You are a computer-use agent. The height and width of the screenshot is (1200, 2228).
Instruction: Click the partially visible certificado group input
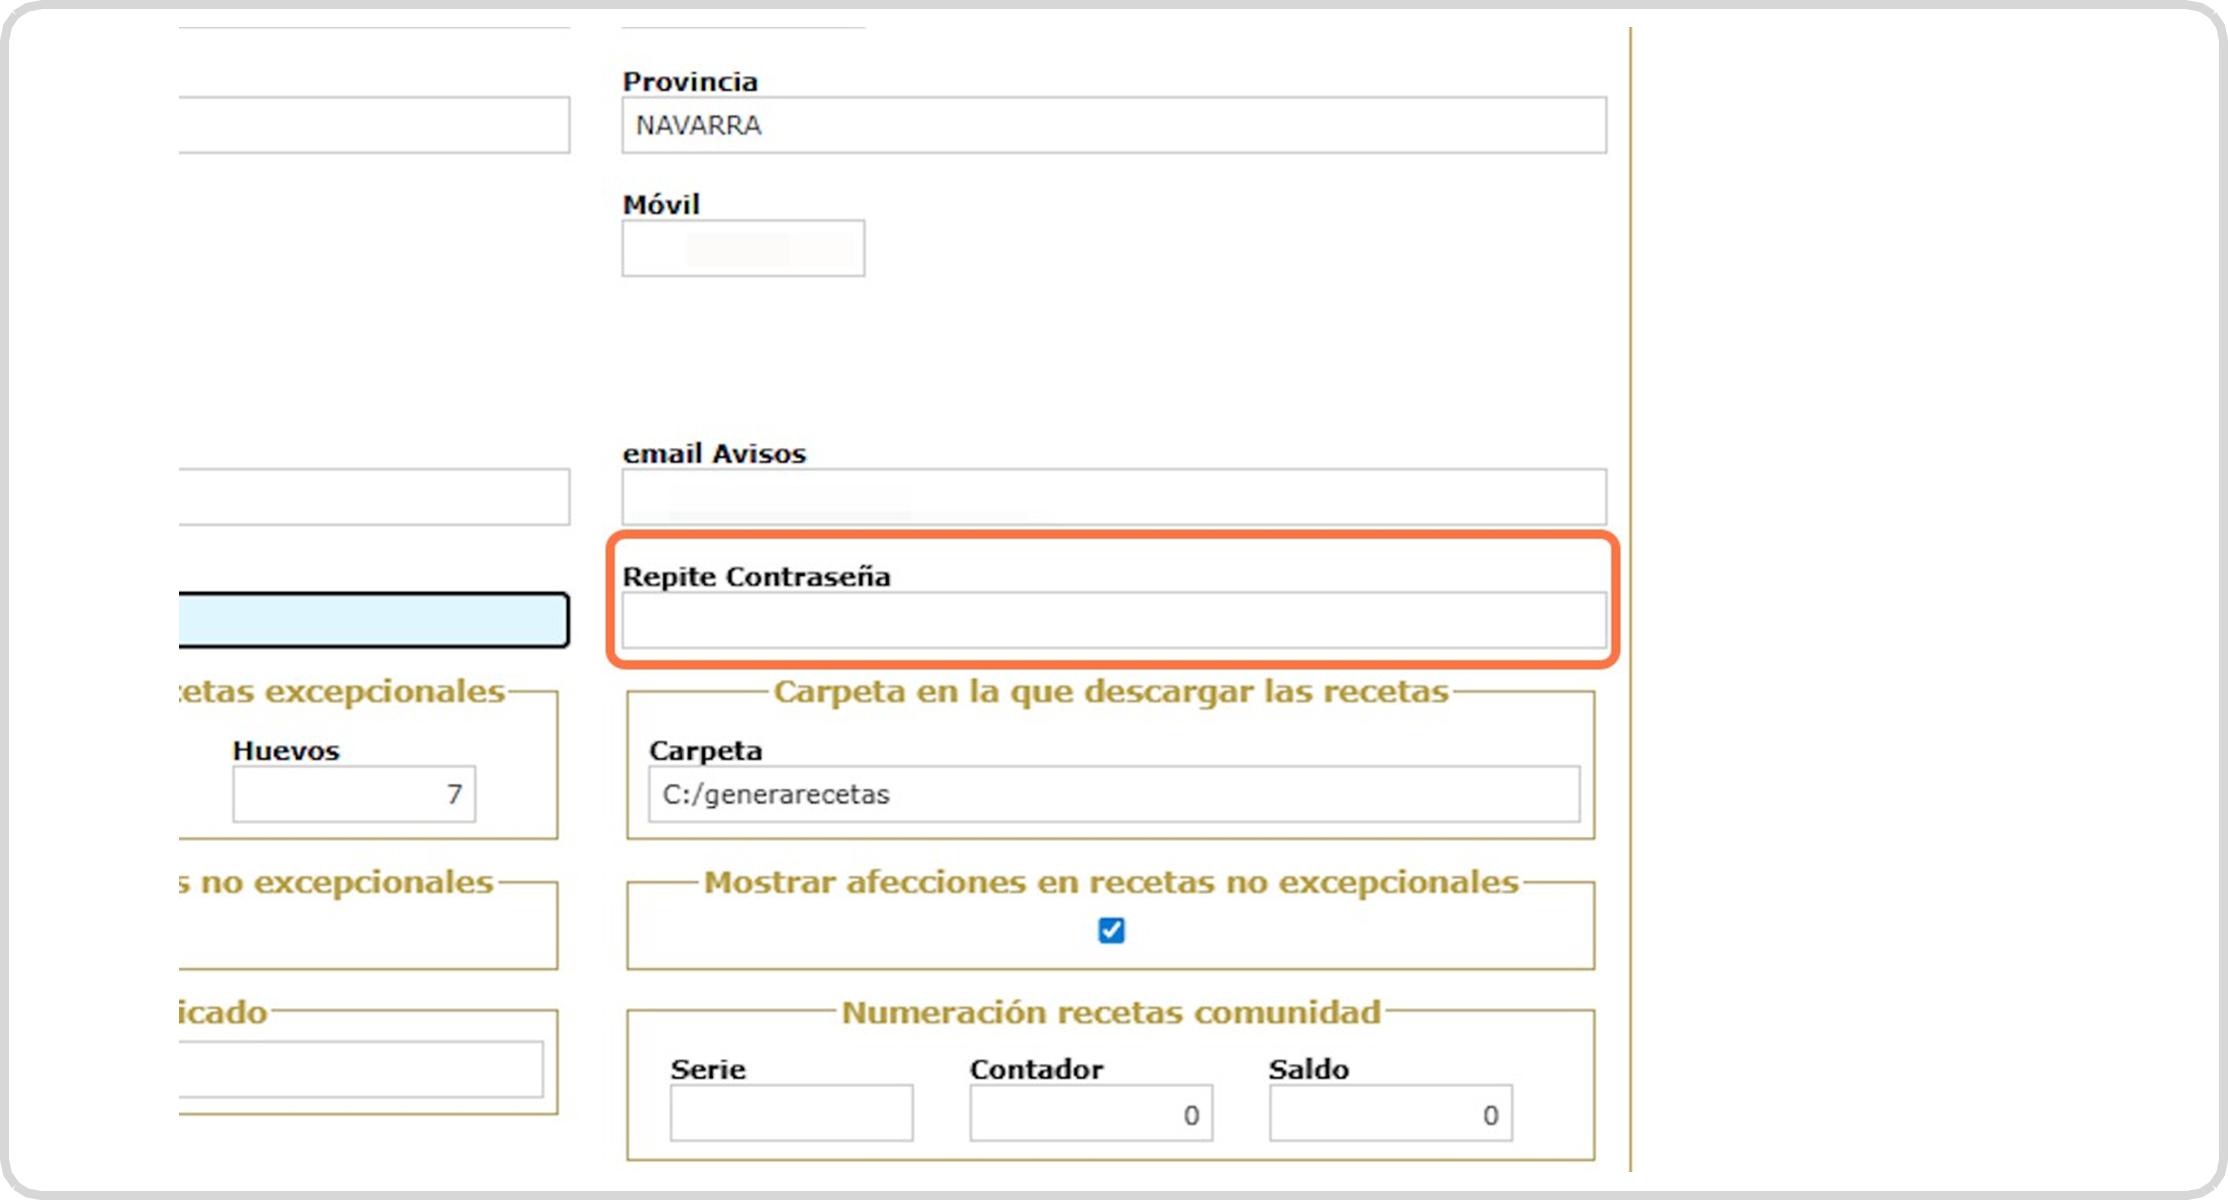[360, 1069]
